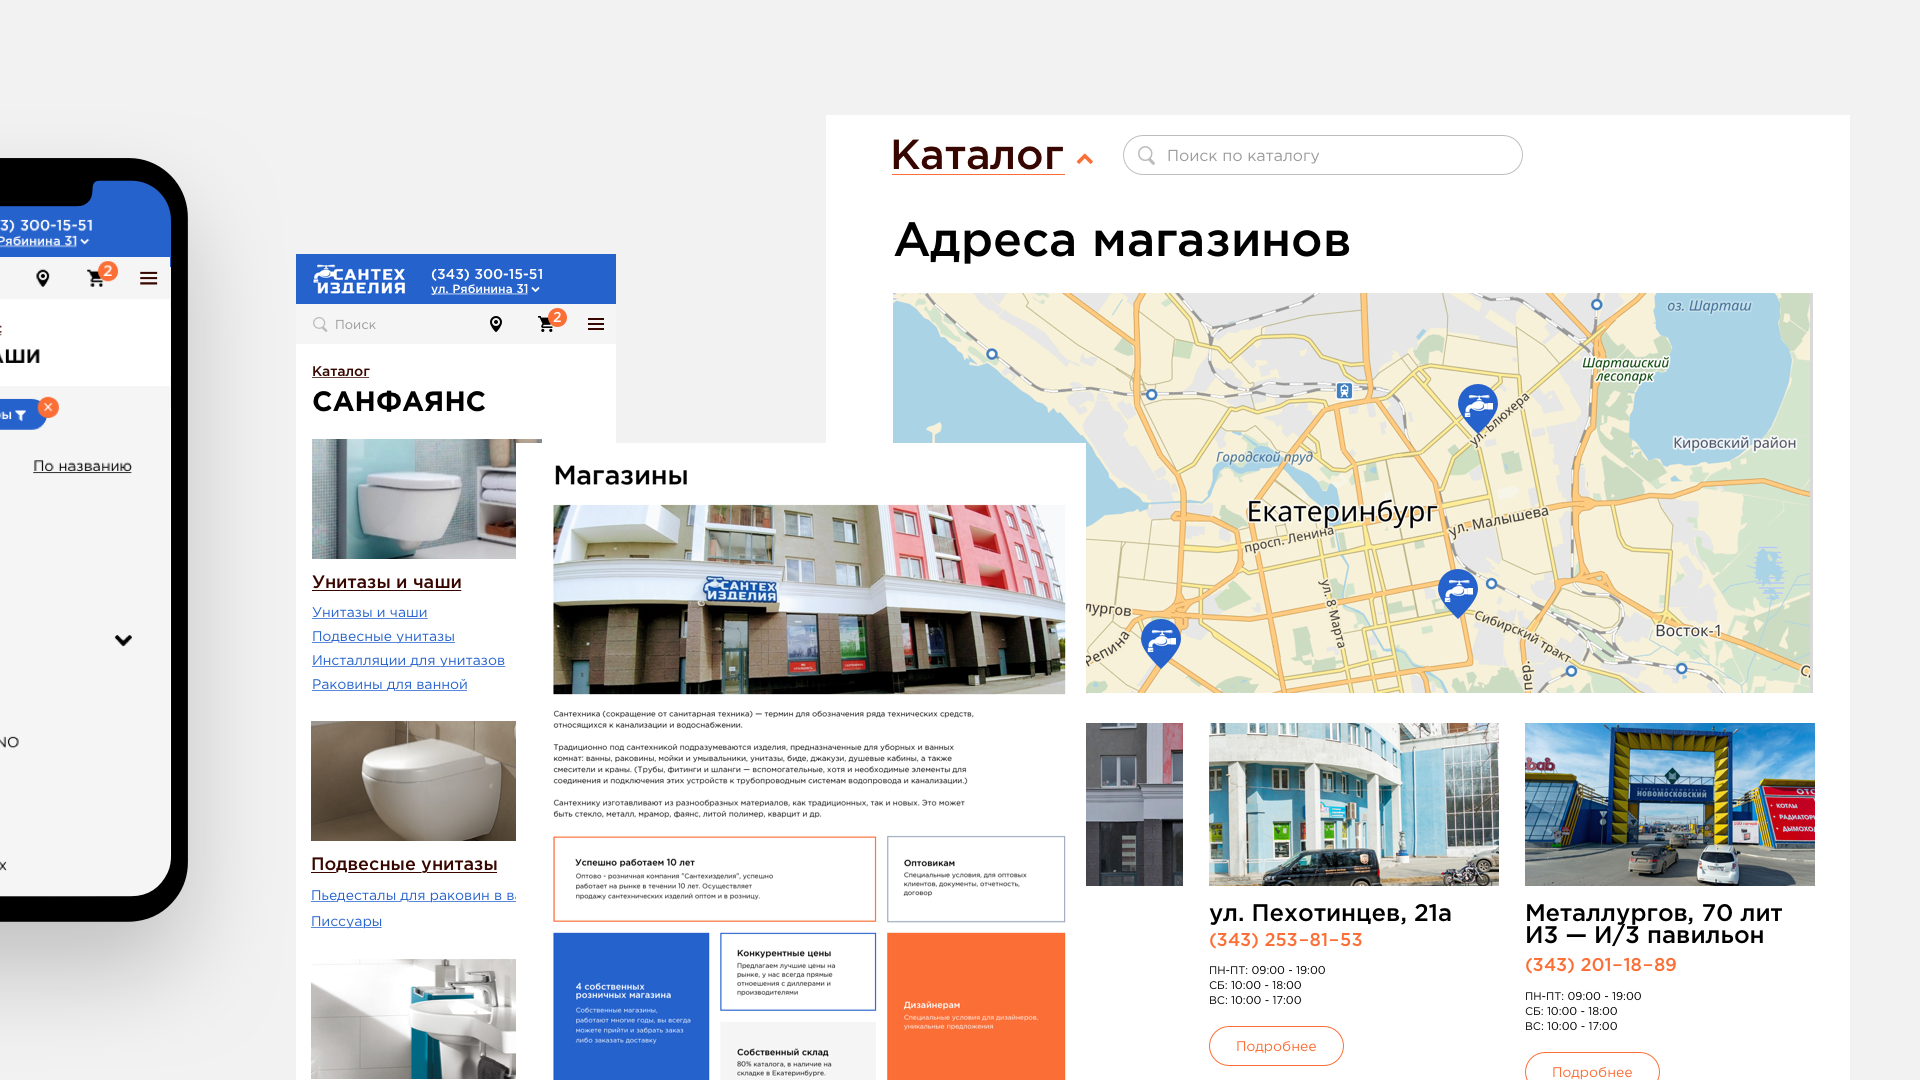The height and width of the screenshot is (1080, 1920).
Task: Open 'Пьедесталы для раковин' link
Action: 413,895
